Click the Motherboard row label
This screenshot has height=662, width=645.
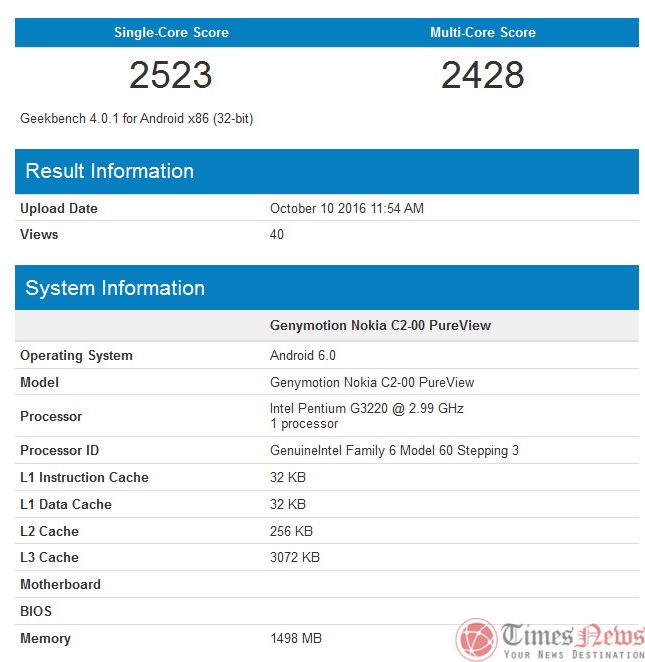tap(60, 584)
